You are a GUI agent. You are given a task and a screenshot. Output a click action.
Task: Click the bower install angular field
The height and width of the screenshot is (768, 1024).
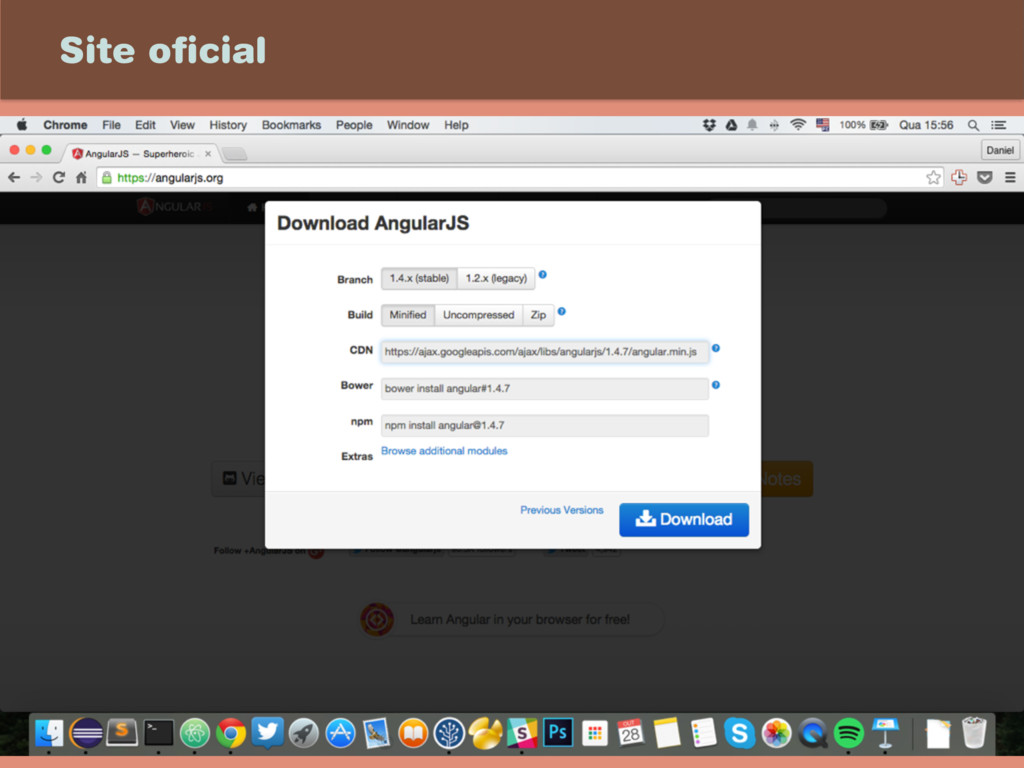click(x=545, y=389)
